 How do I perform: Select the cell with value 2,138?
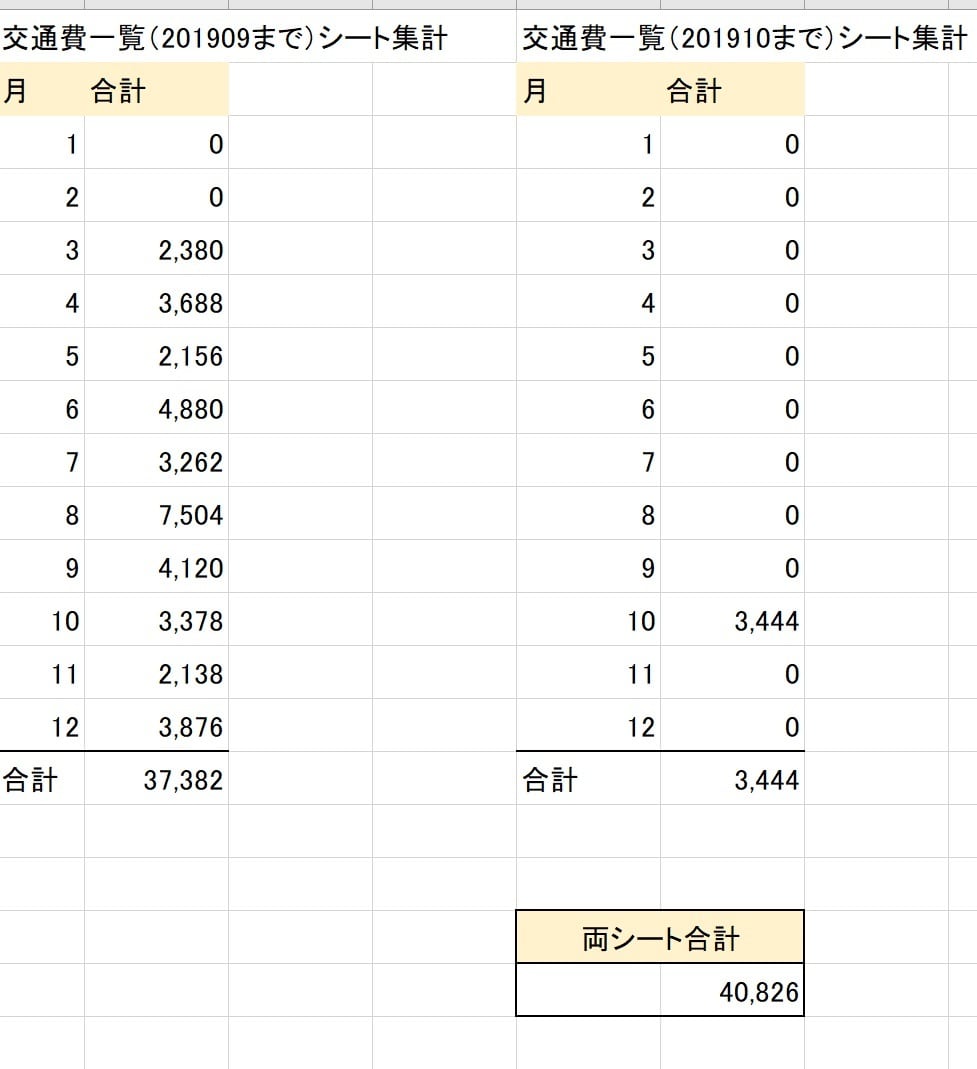(156, 673)
